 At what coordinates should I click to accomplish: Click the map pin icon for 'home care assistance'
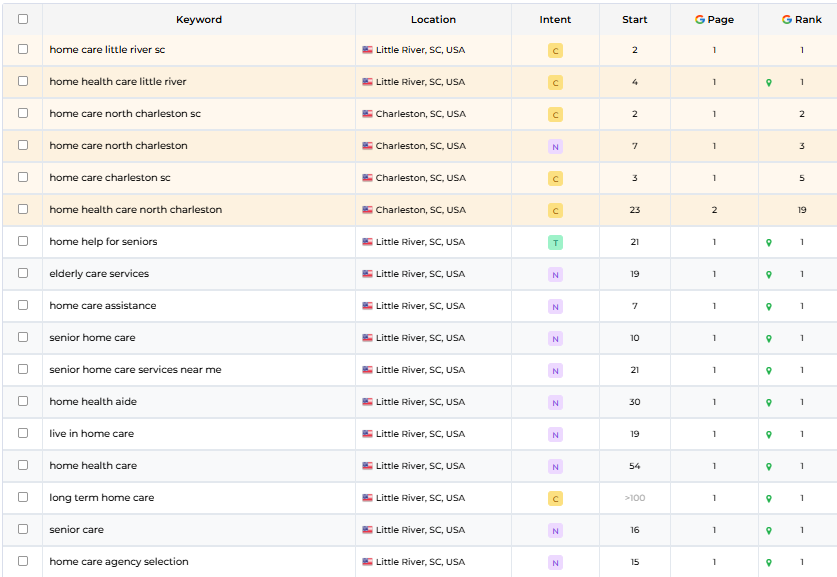[769, 307]
